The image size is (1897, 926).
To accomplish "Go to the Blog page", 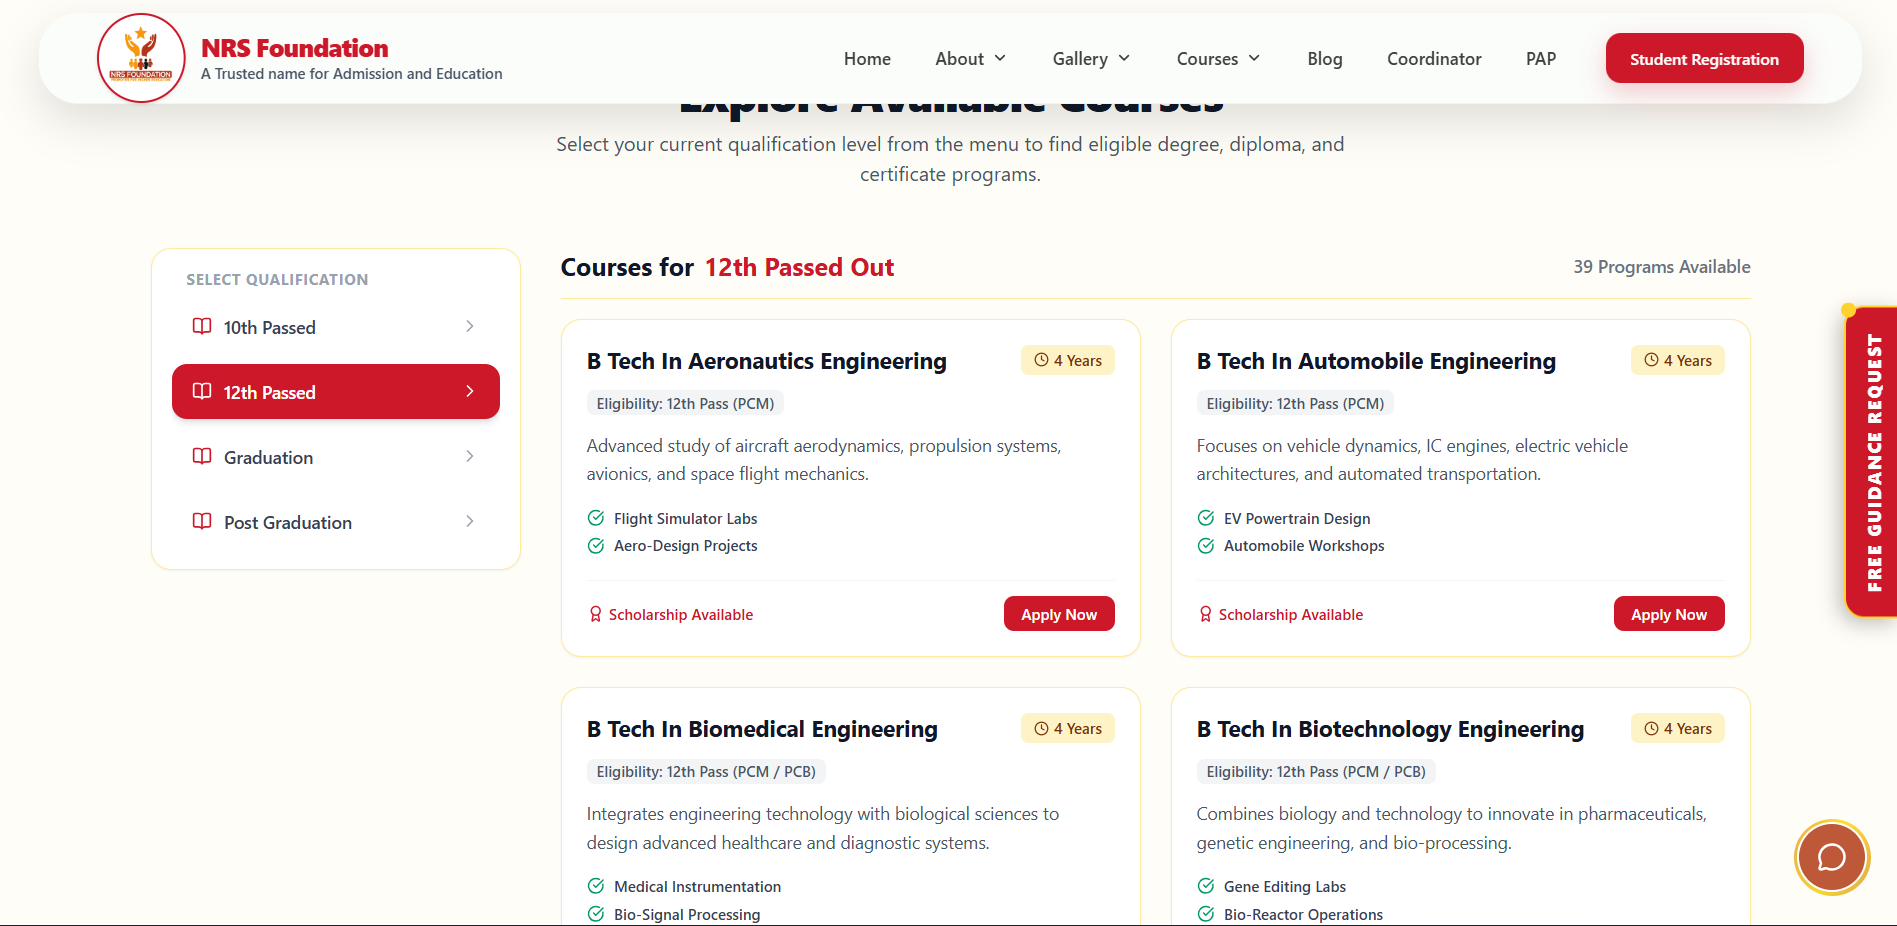I will [x=1325, y=59].
